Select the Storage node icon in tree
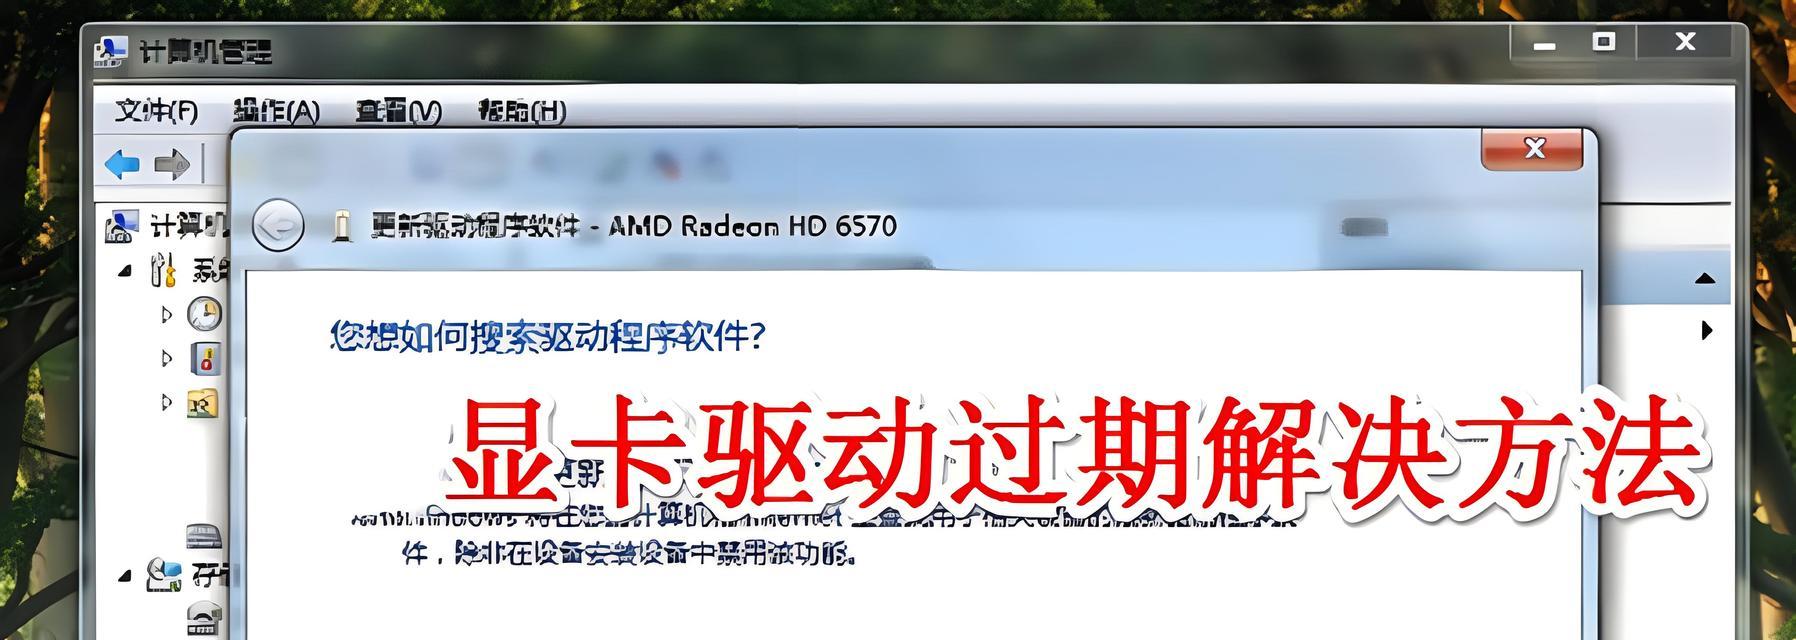The height and width of the screenshot is (640, 1796). click(x=164, y=575)
